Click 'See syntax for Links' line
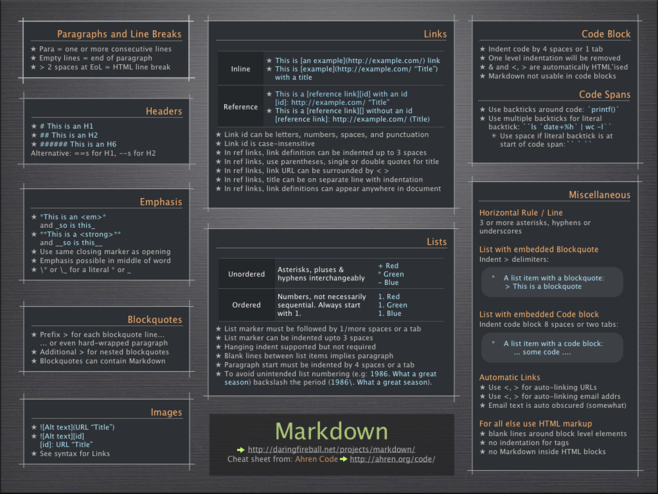The height and width of the screenshot is (494, 658). (75, 453)
